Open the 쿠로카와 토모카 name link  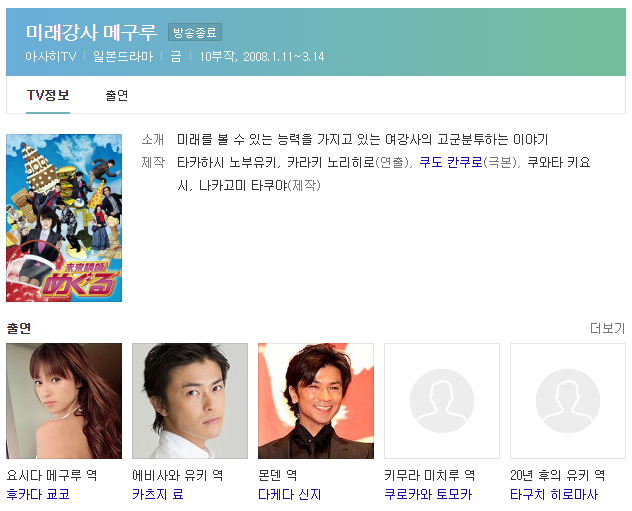428,494
